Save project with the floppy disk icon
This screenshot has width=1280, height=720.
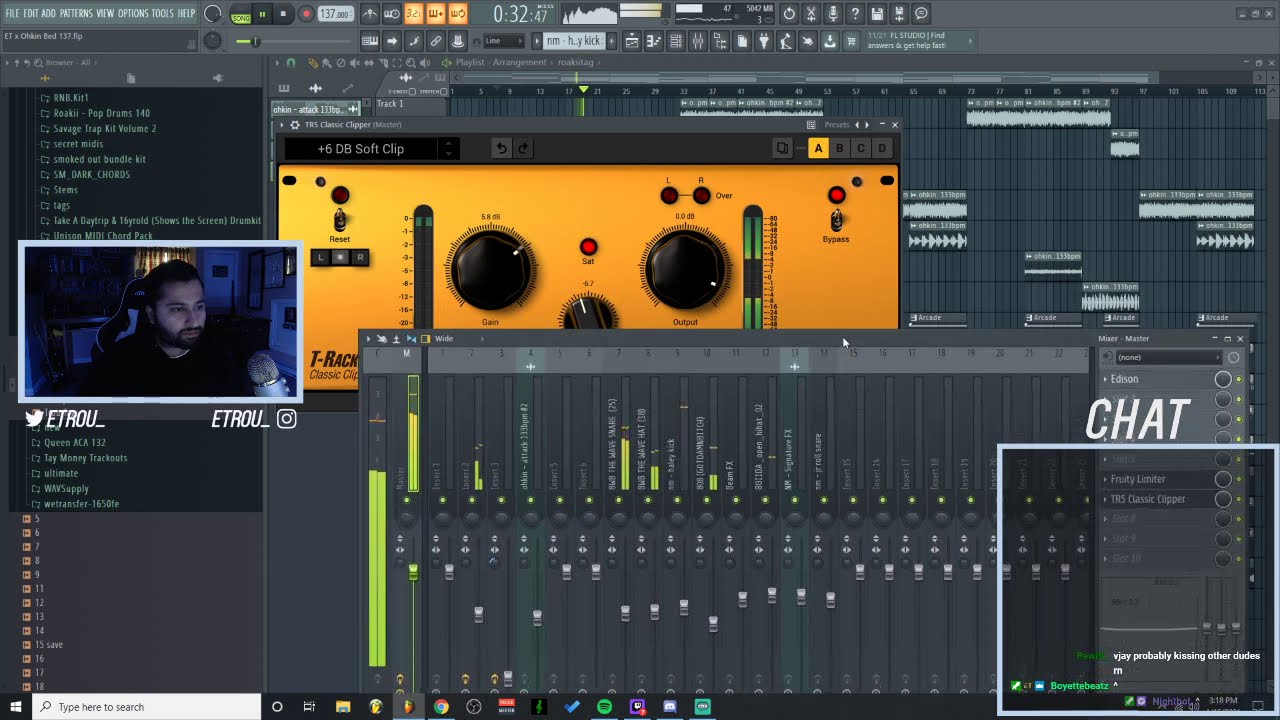point(877,14)
